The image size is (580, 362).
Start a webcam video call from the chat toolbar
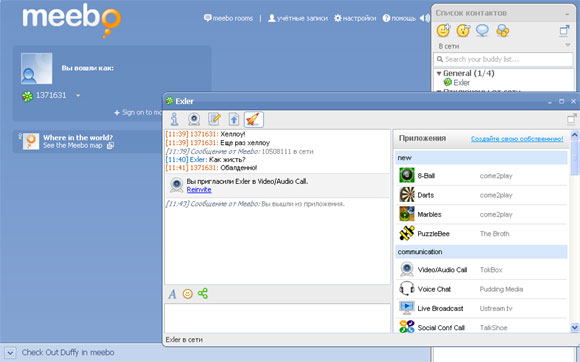pyautogui.click(x=194, y=119)
